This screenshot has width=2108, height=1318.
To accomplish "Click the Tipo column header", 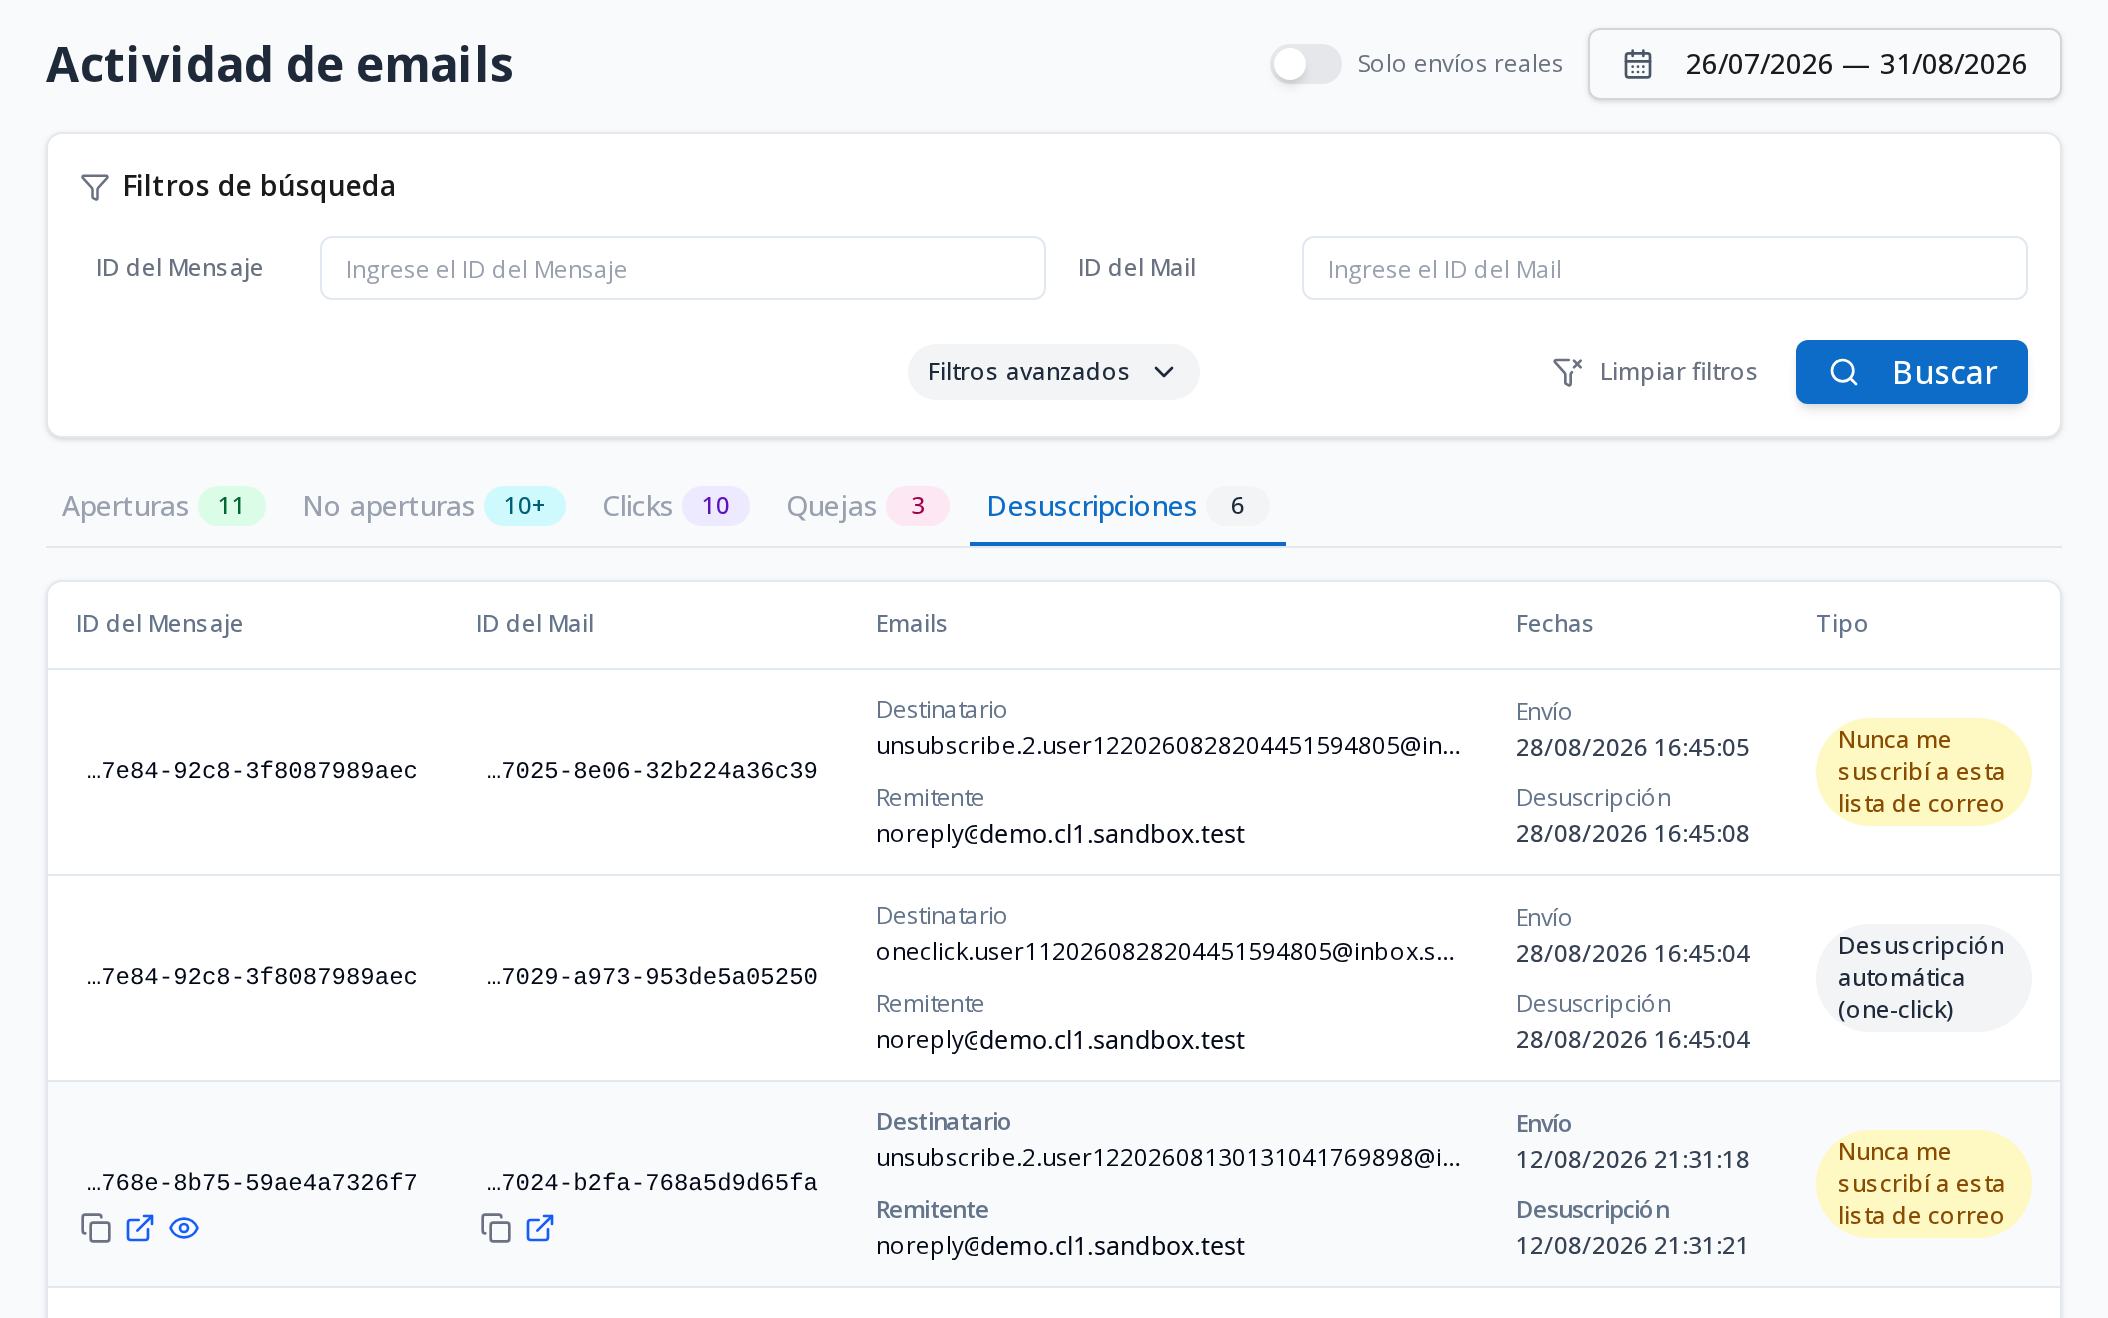I will pyautogui.click(x=1842, y=624).
